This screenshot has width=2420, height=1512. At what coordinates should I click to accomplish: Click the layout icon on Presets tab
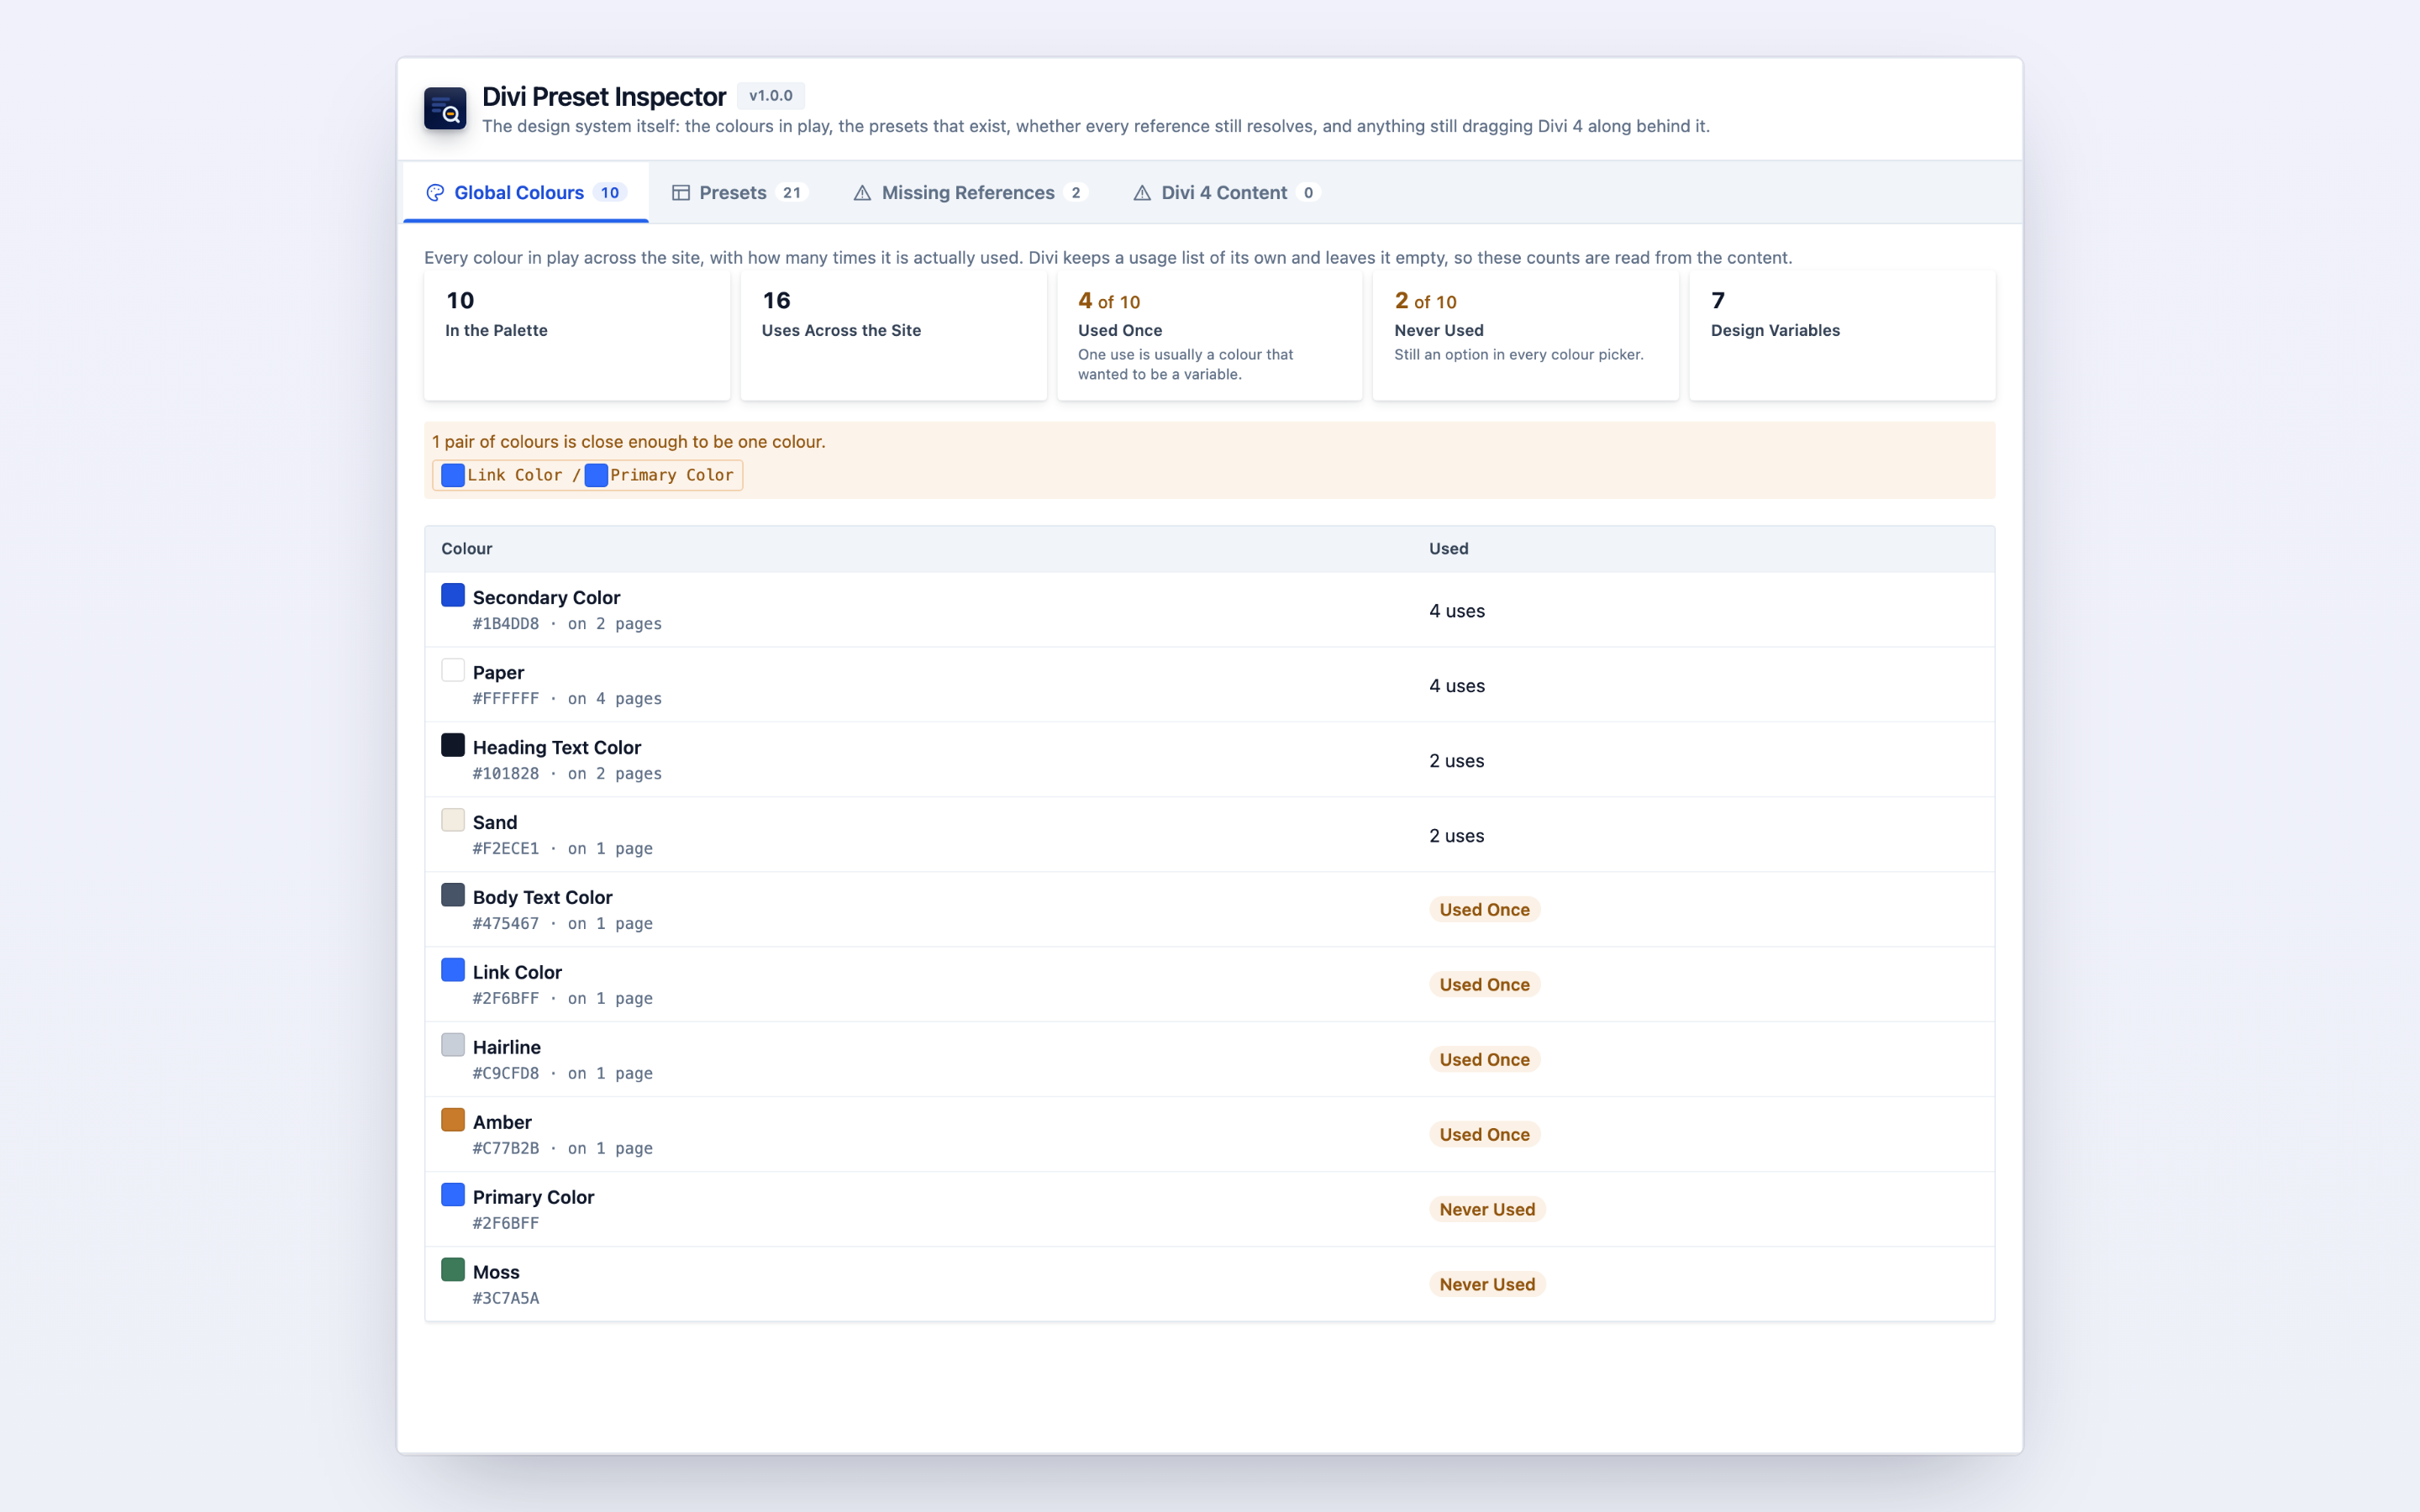pos(681,193)
